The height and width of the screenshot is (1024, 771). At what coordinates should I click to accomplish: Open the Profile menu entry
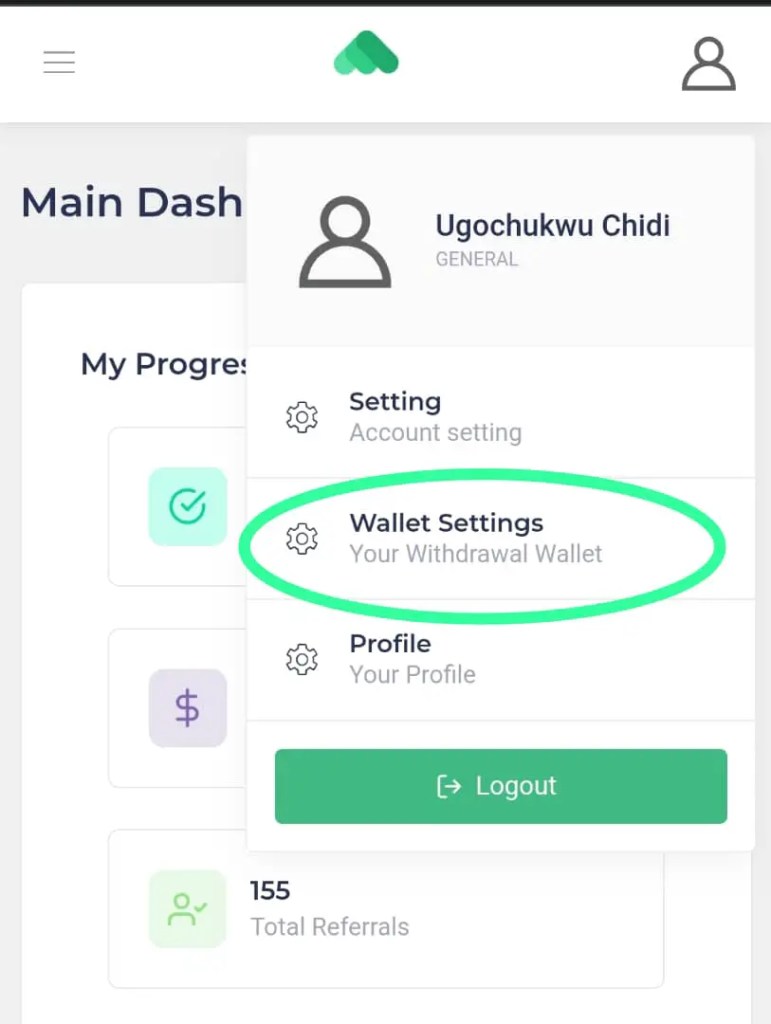pos(501,659)
